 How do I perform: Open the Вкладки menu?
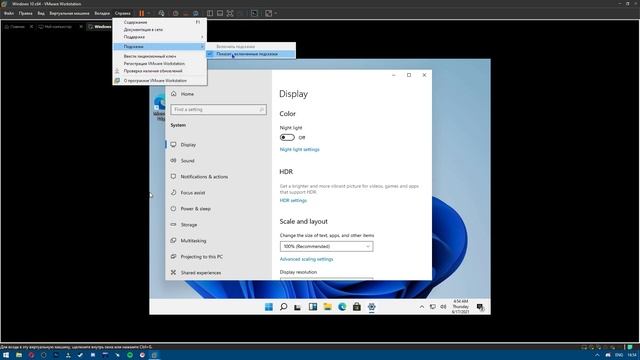point(102,13)
